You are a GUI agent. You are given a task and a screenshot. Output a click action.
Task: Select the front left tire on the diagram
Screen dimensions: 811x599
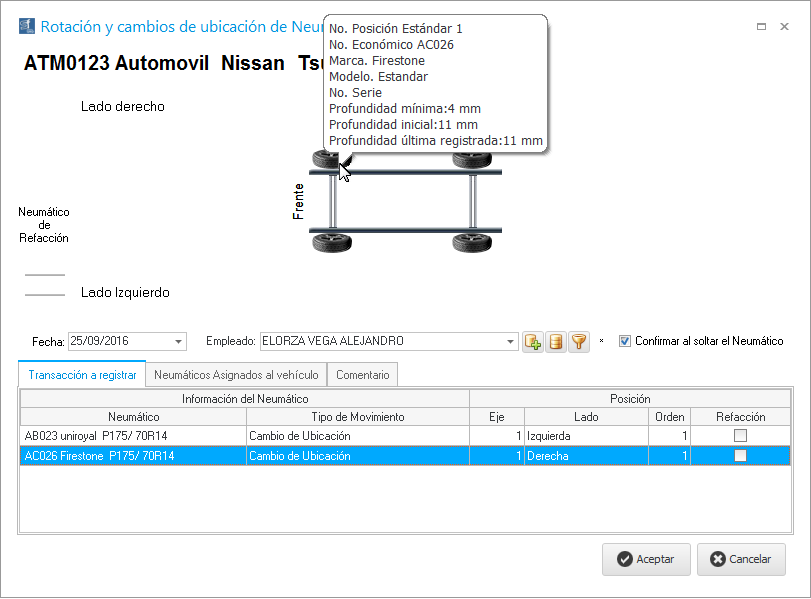325,241
